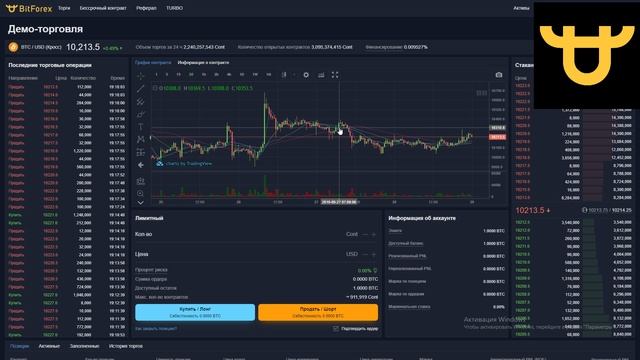Select the Заполненные tab
This screenshot has width=640, height=360.
tap(84, 346)
